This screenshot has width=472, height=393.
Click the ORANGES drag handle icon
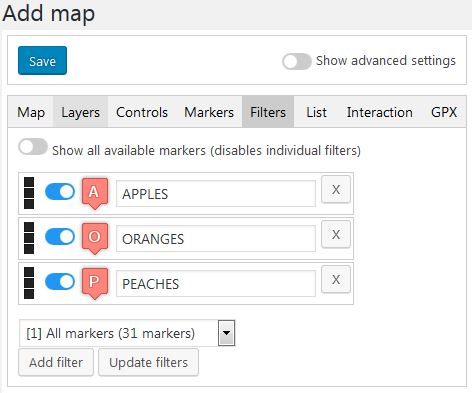tap(29, 238)
